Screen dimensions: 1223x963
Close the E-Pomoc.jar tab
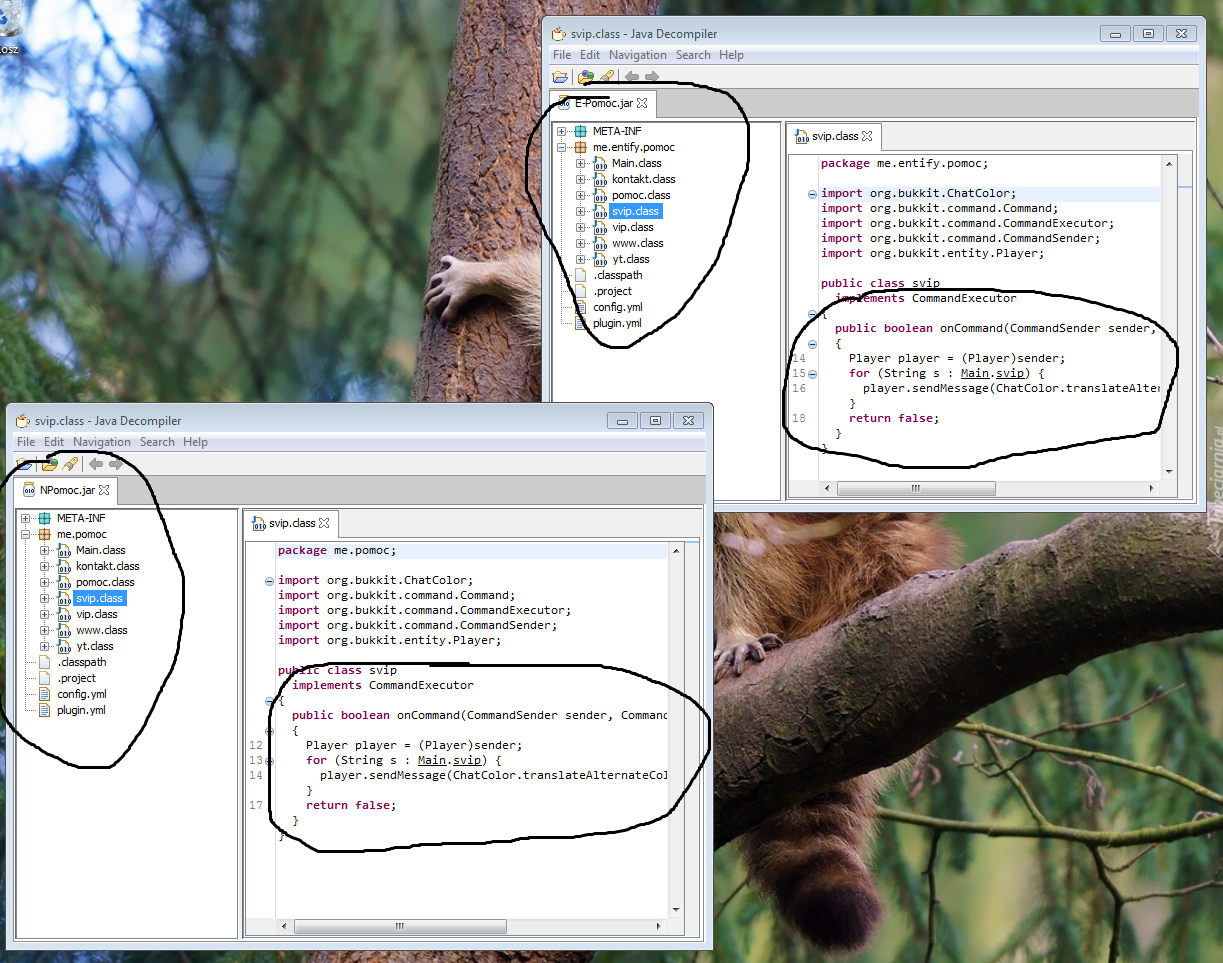[x=643, y=103]
